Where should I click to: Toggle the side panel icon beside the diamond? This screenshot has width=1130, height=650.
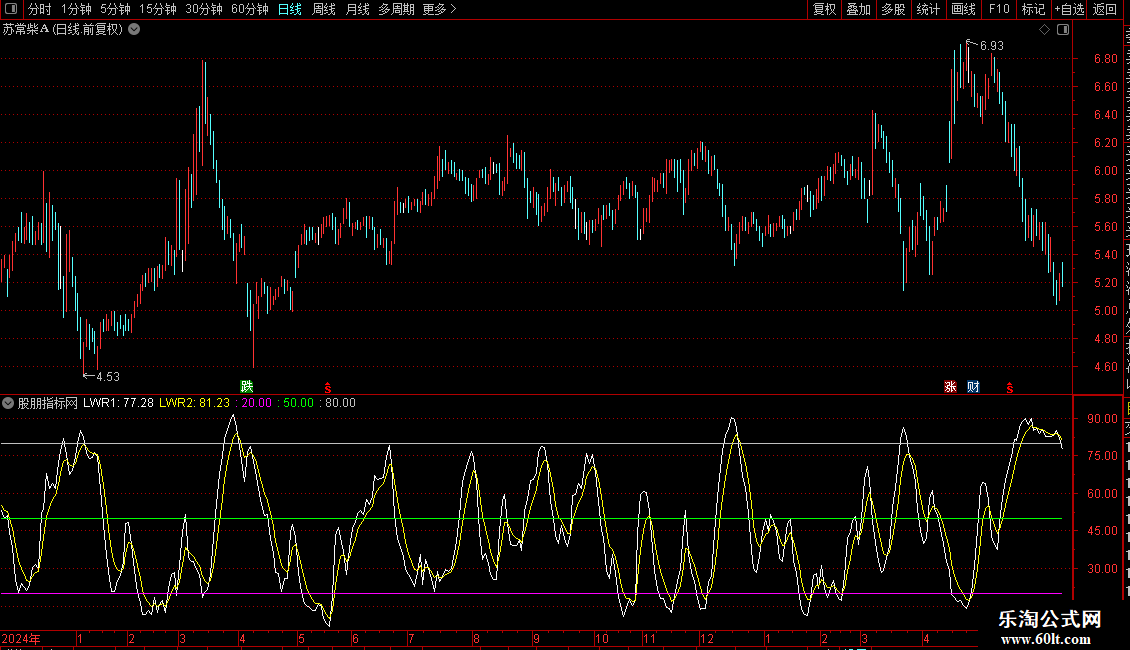point(1063,30)
